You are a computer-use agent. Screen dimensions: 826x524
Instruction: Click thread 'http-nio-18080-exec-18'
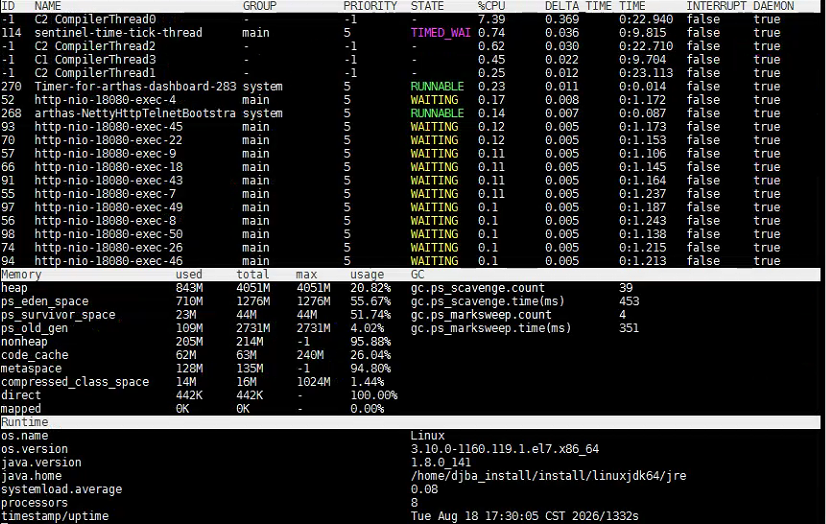[109, 167]
